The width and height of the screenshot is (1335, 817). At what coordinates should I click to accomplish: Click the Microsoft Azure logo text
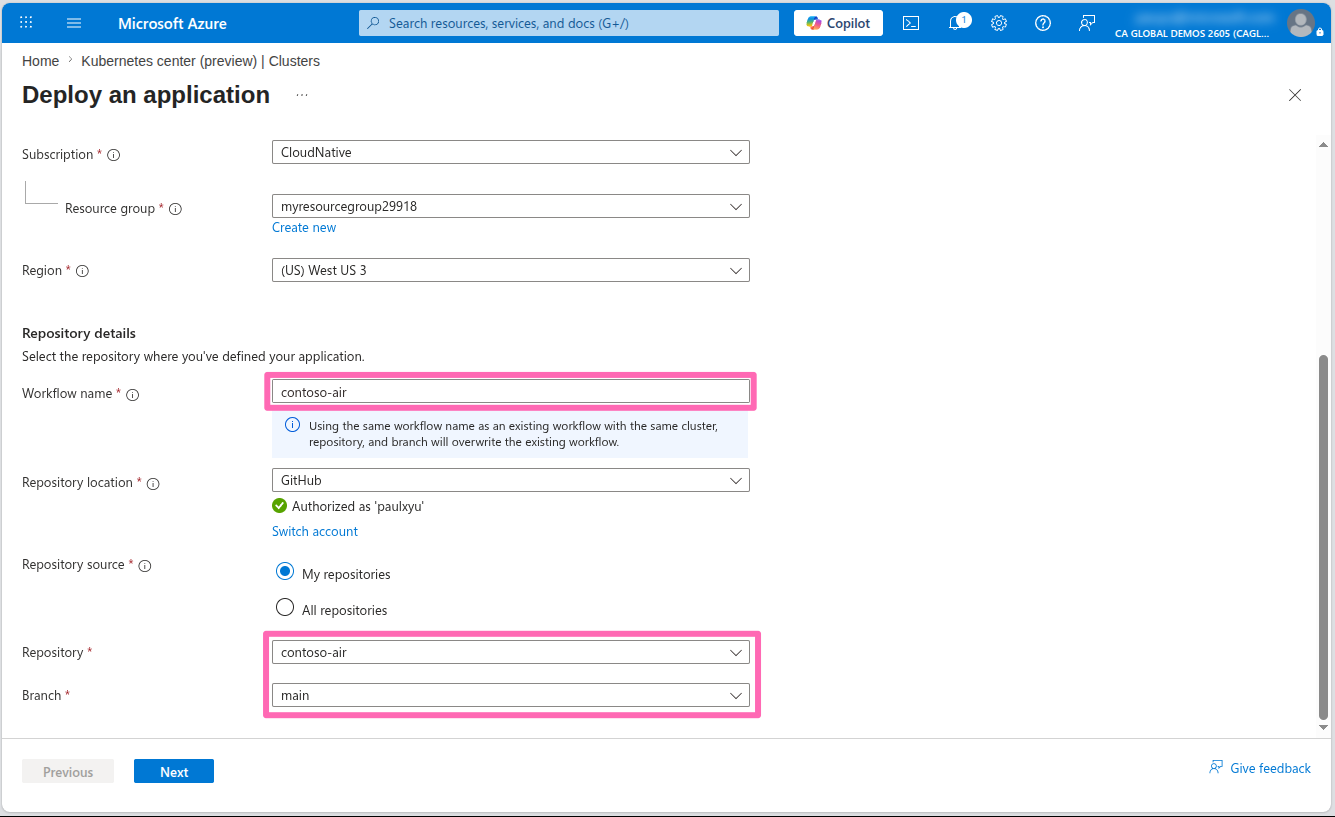click(172, 23)
